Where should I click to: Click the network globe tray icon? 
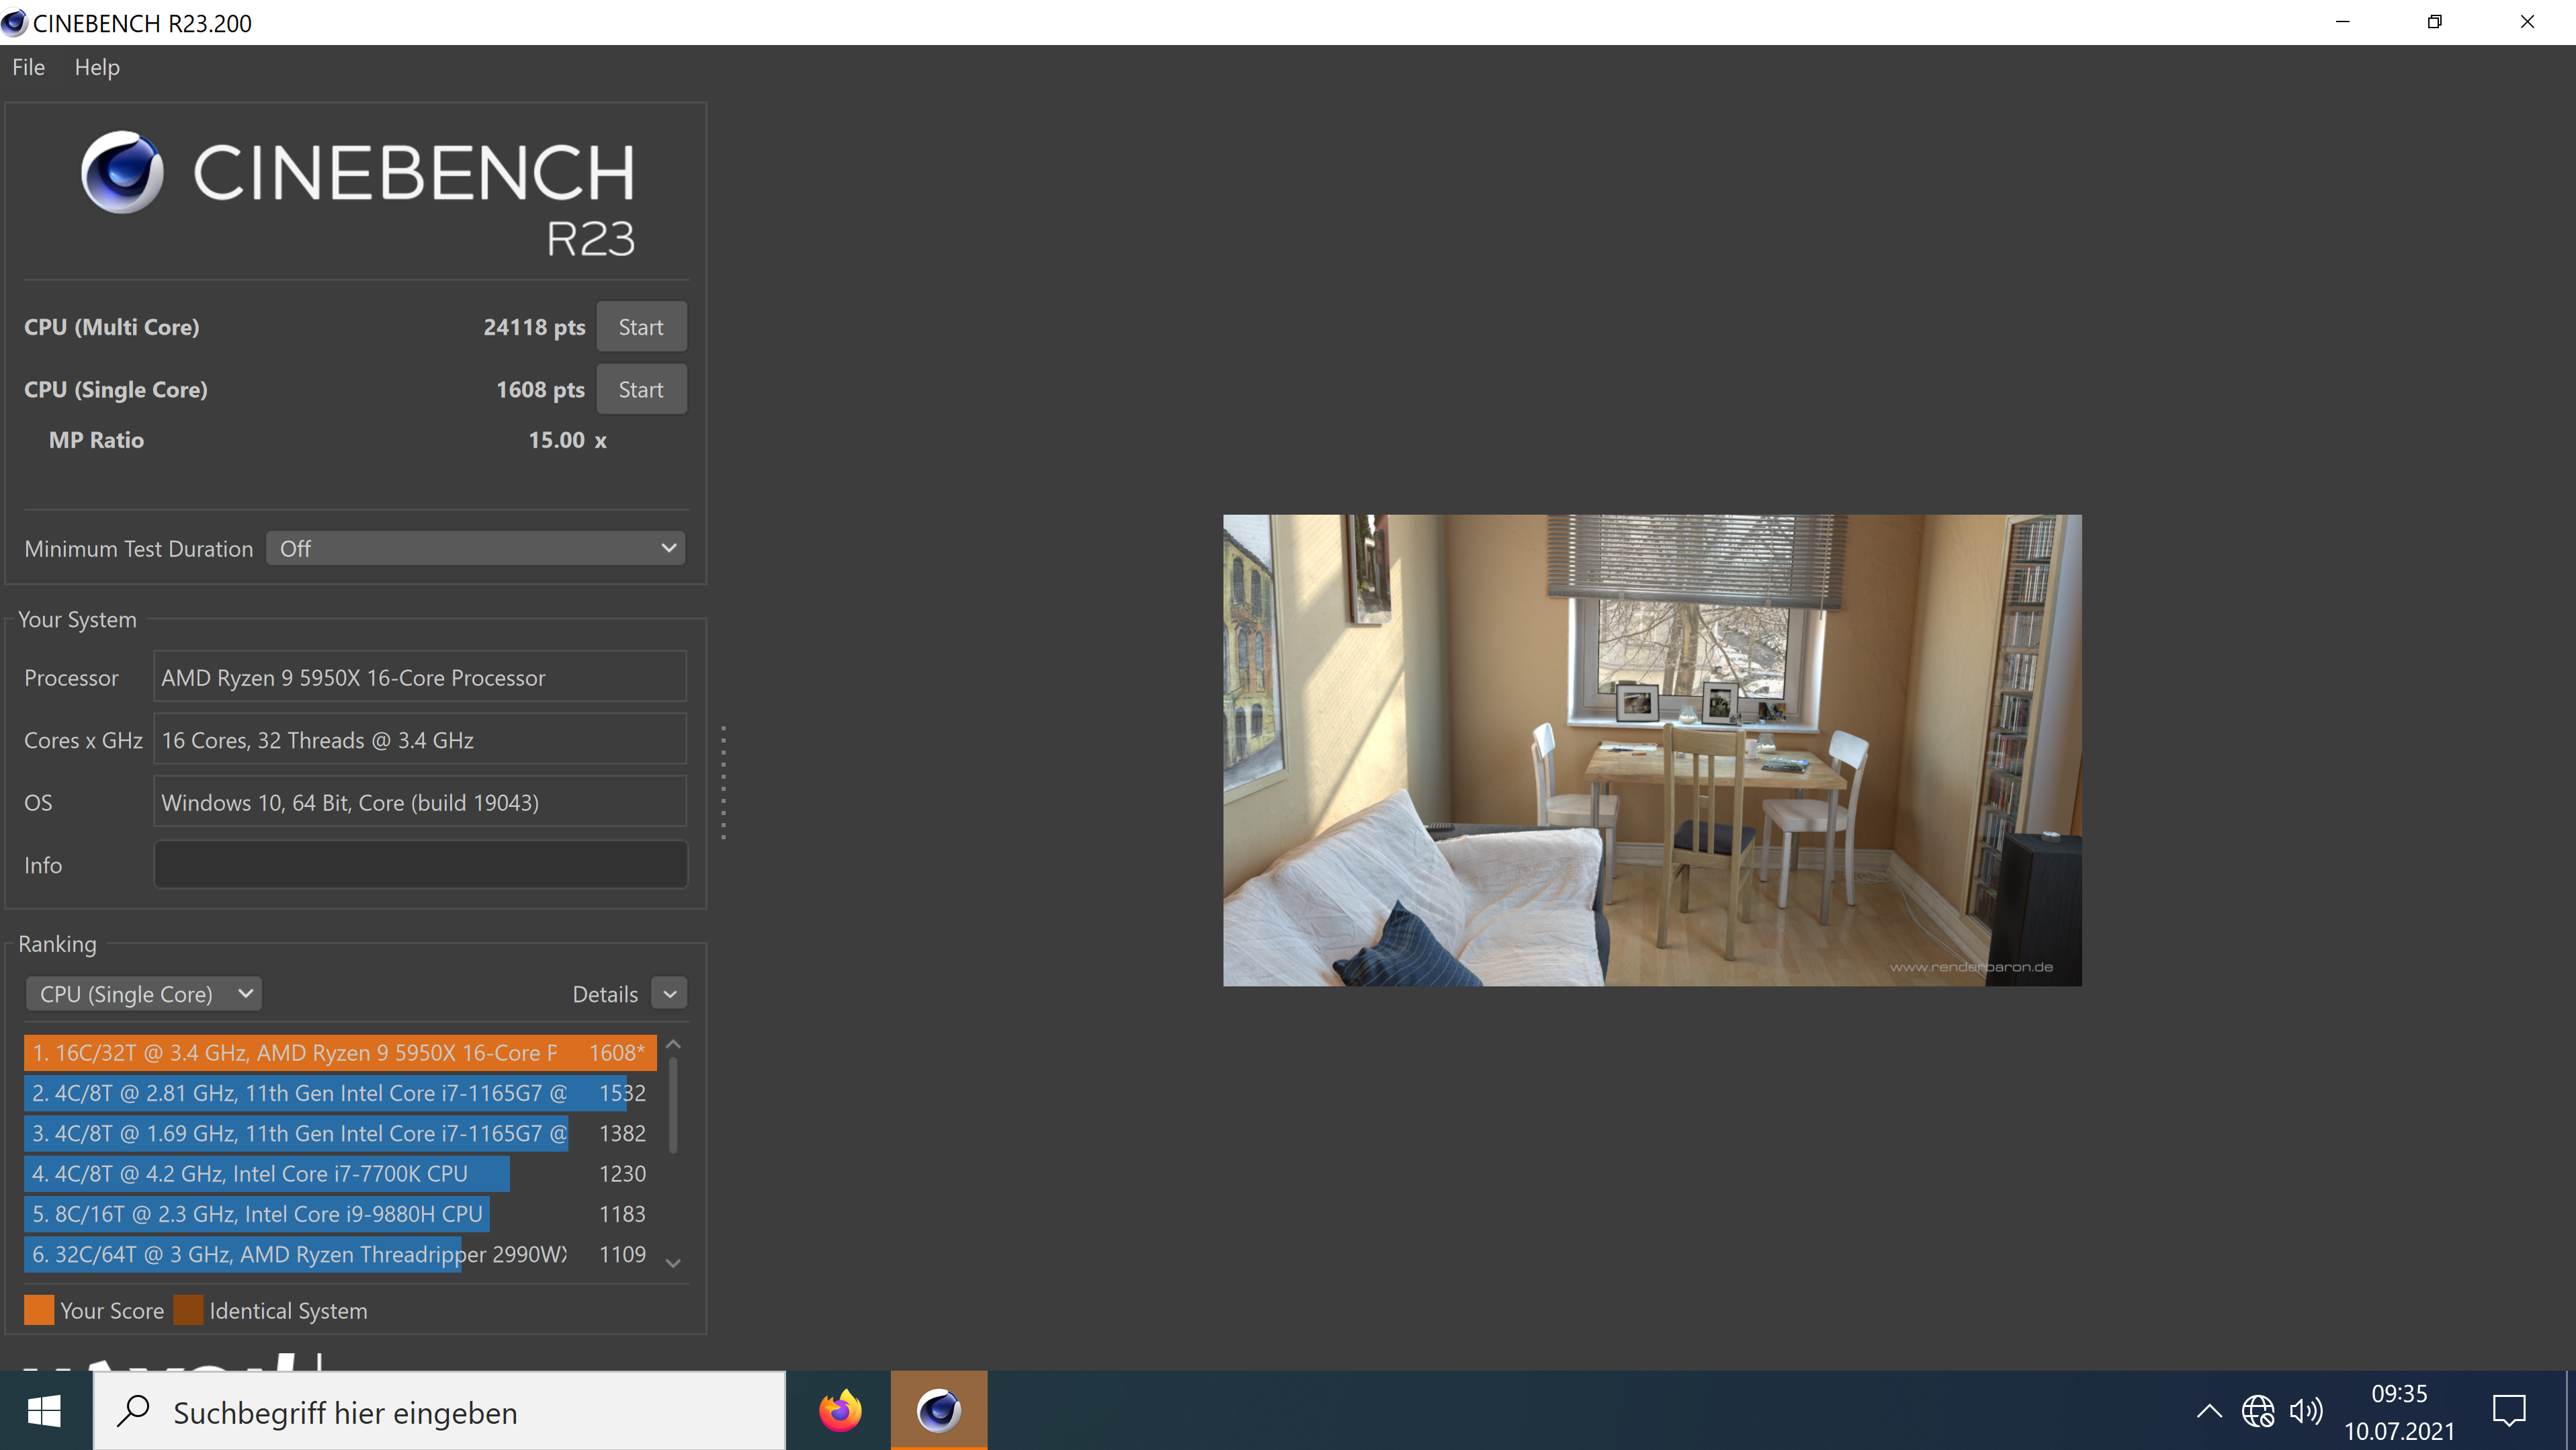(x=2258, y=1411)
